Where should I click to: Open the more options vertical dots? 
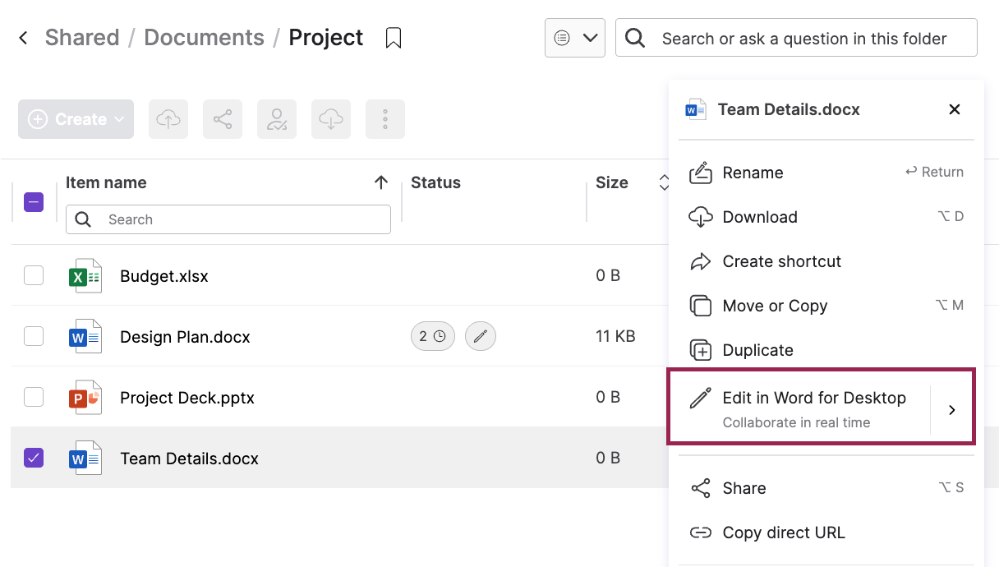pyautogui.click(x=385, y=119)
